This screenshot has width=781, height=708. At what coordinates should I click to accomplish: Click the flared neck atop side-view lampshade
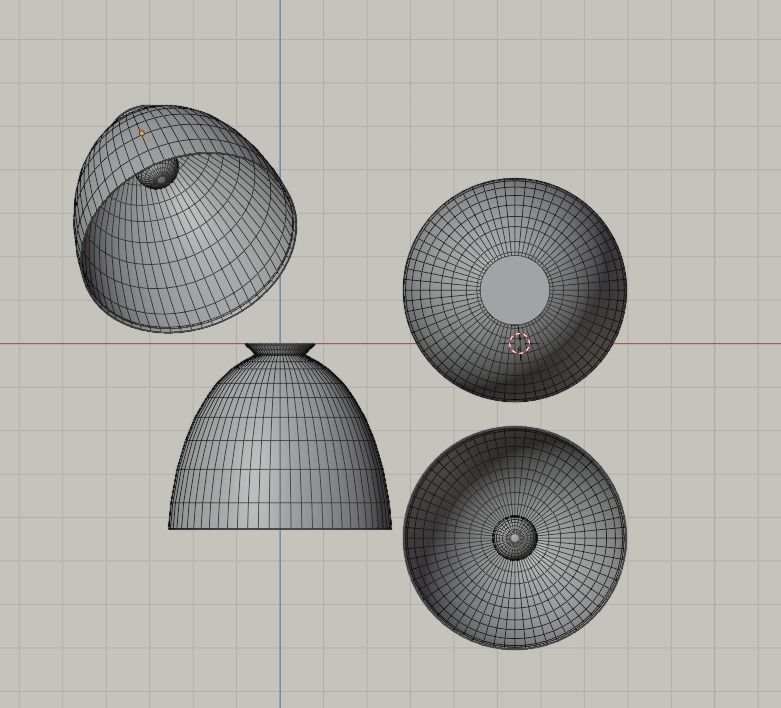(280, 349)
